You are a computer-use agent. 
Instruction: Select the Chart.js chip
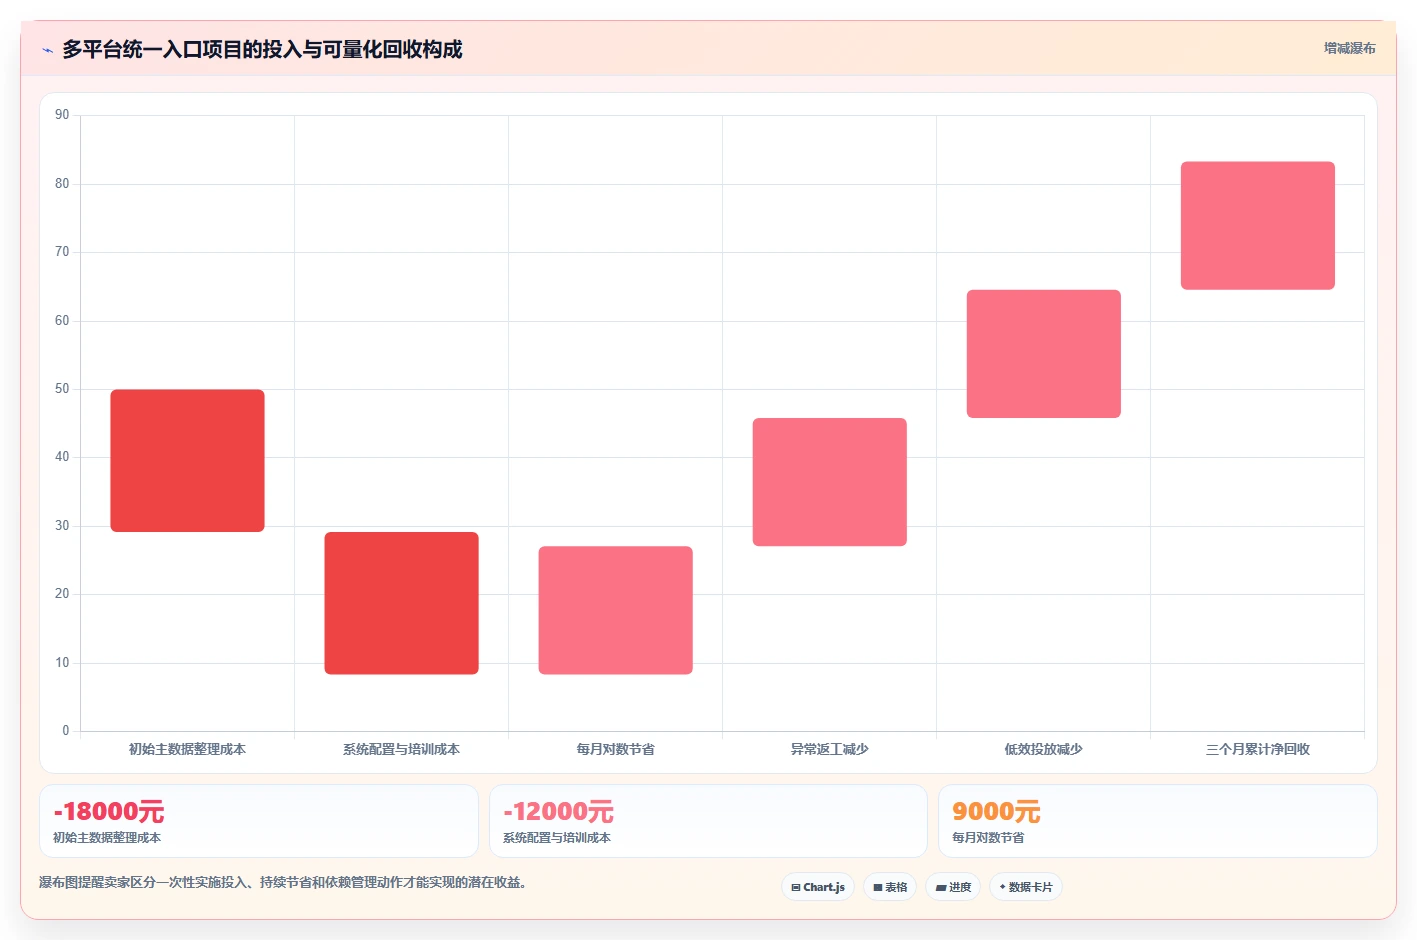point(818,887)
